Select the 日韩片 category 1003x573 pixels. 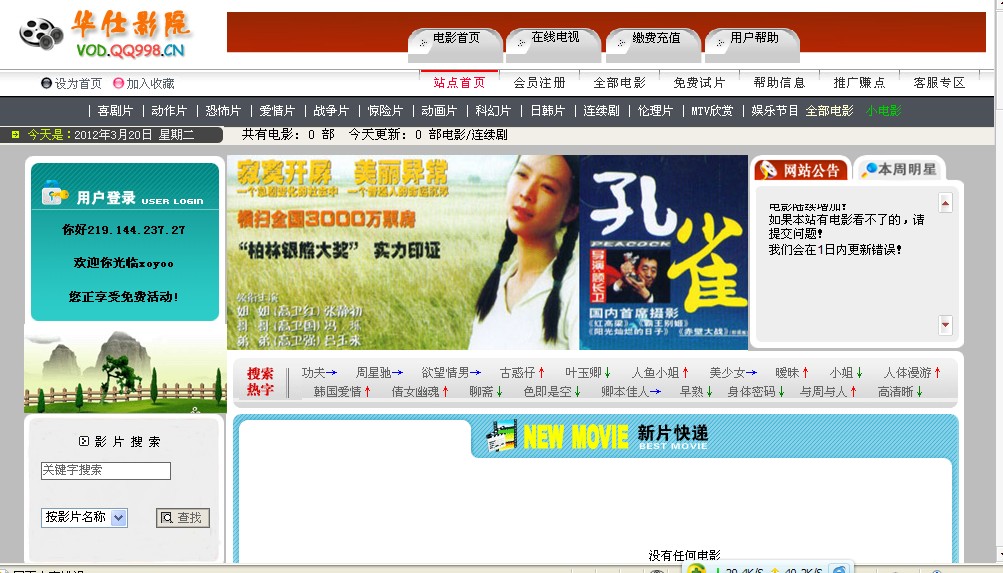click(x=548, y=111)
